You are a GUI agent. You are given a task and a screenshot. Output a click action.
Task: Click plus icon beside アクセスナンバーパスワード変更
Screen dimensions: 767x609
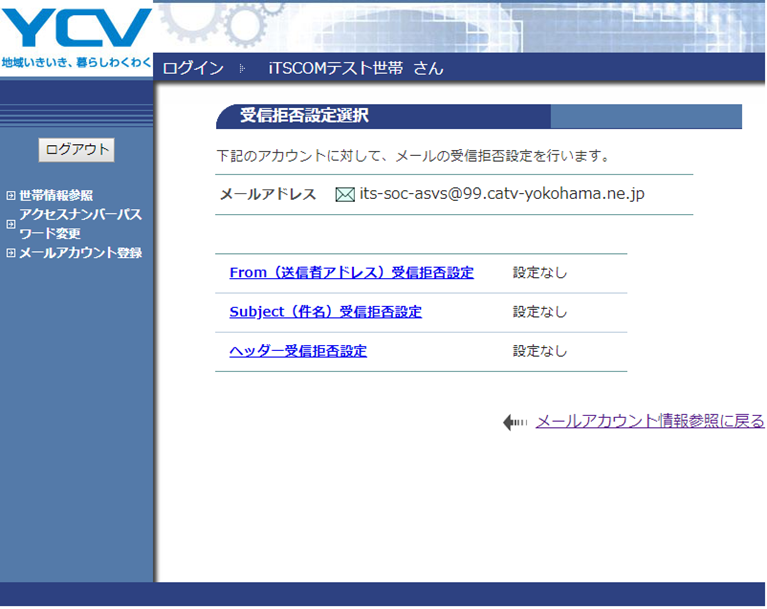(x=11, y=225)
